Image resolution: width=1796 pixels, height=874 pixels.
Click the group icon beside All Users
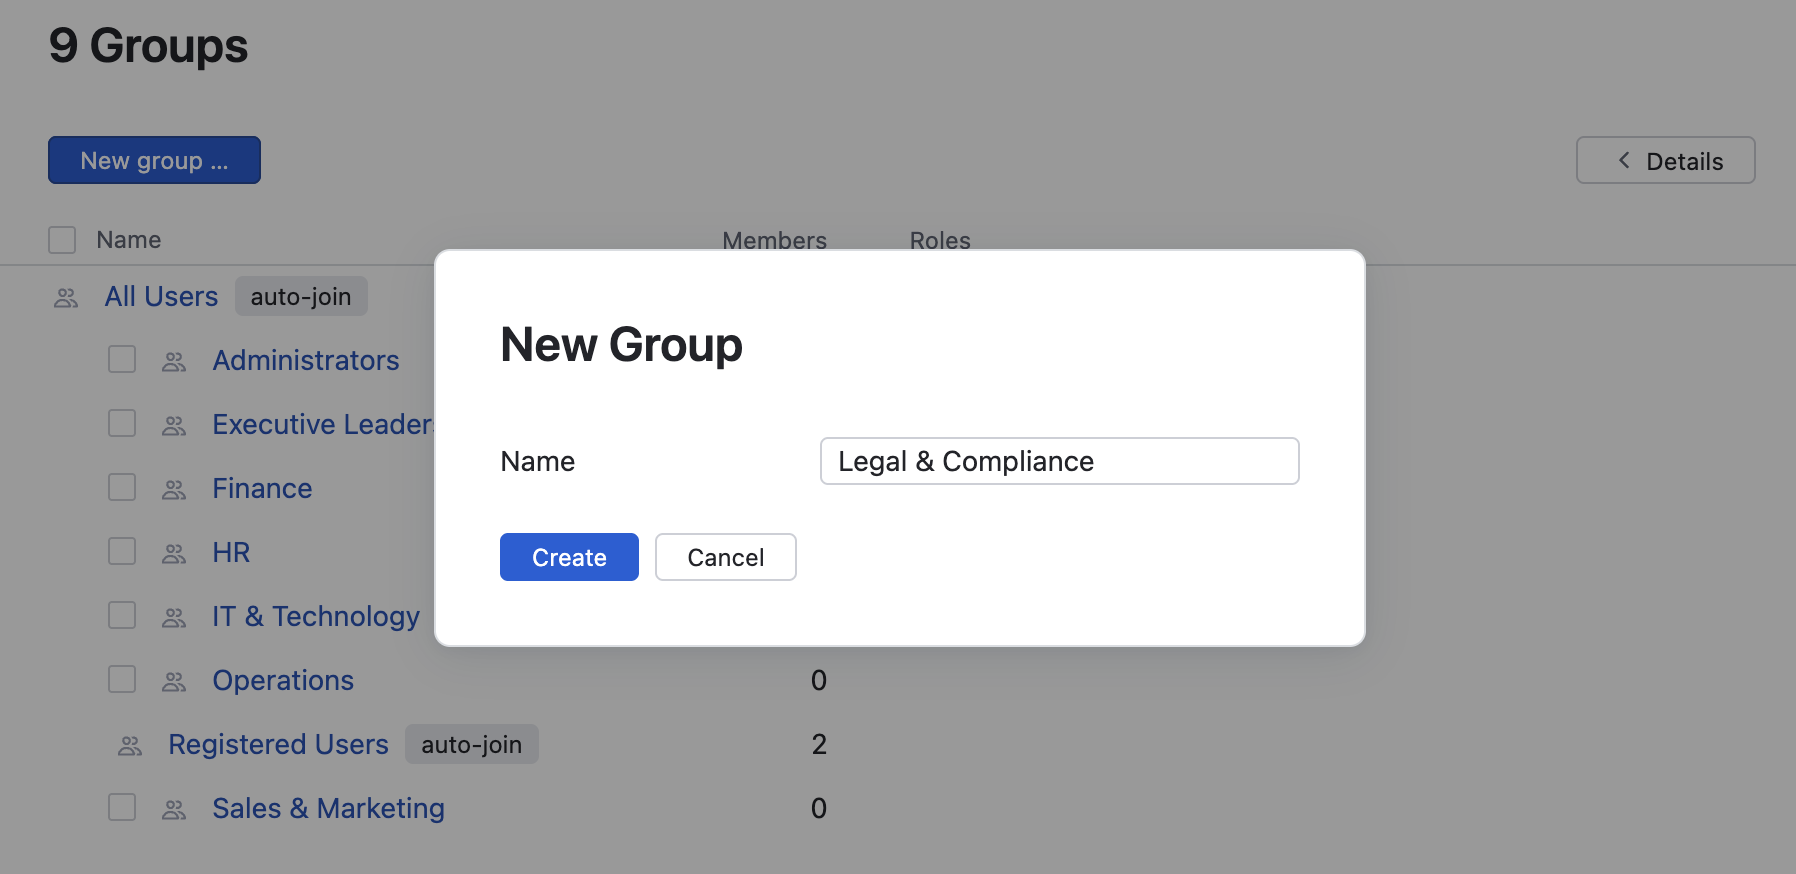66,298
